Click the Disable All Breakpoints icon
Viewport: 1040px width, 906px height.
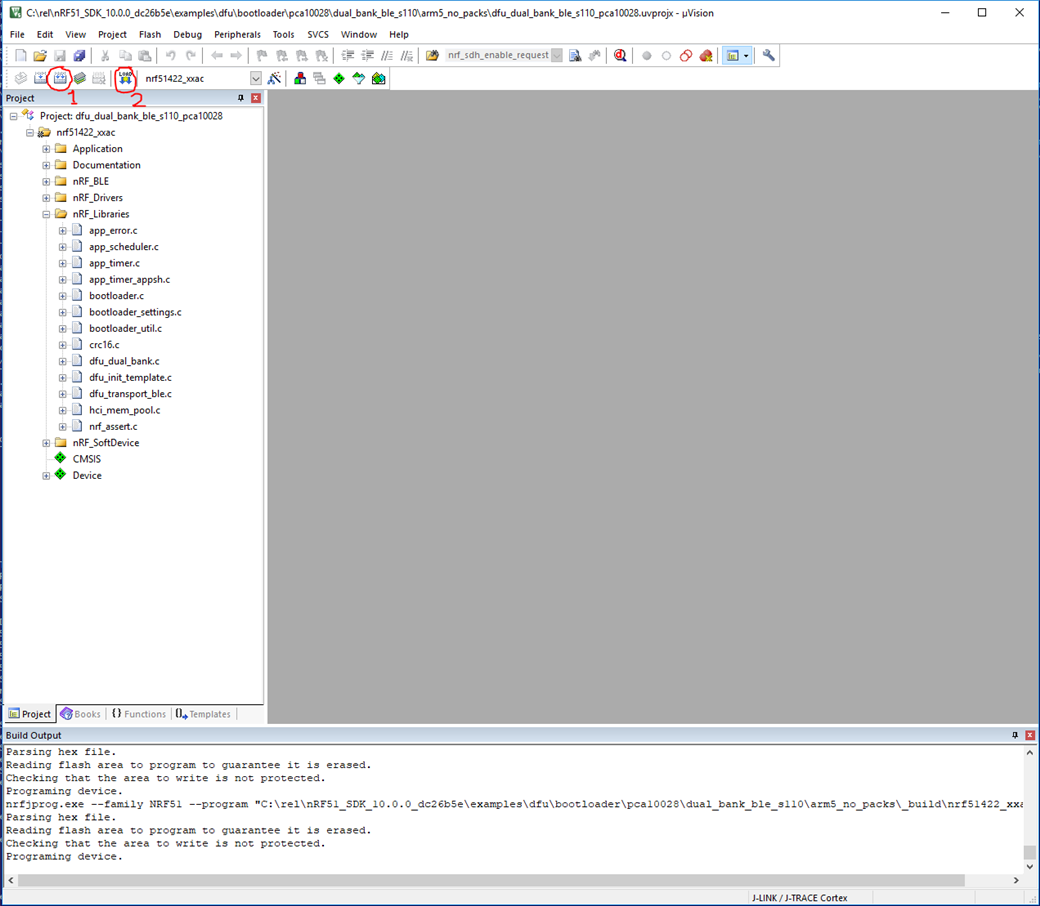point(686,56)
